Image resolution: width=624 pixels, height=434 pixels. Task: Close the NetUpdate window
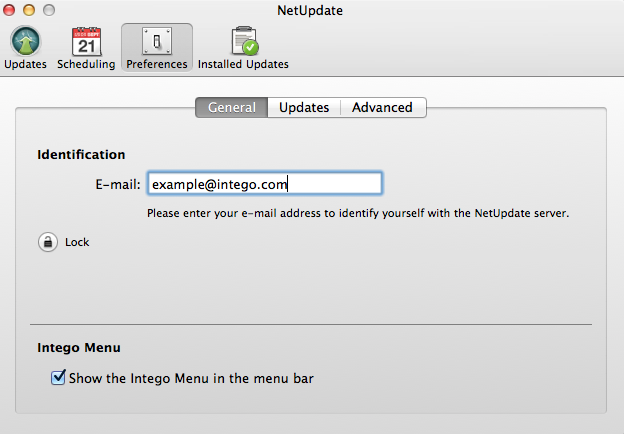pos(9,10)
